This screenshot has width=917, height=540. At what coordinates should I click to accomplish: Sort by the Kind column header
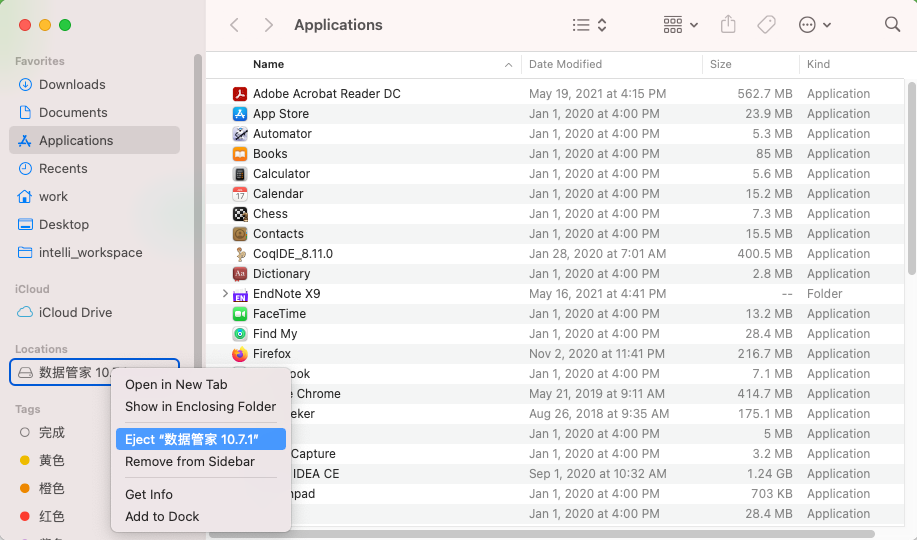coord(818,64)
